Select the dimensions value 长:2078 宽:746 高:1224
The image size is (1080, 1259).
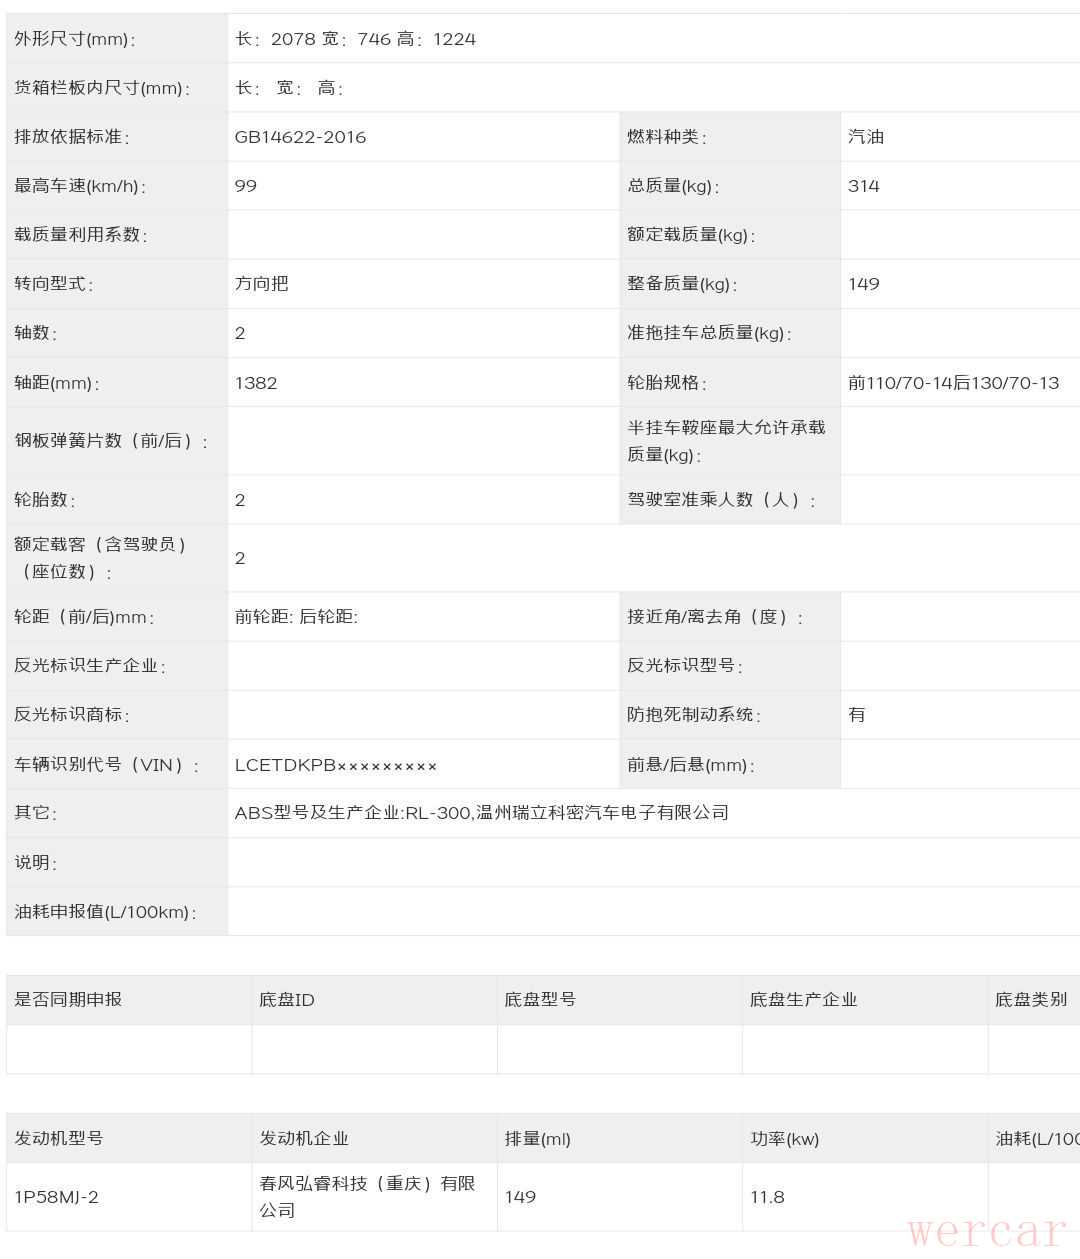click(x=355, y=39)
